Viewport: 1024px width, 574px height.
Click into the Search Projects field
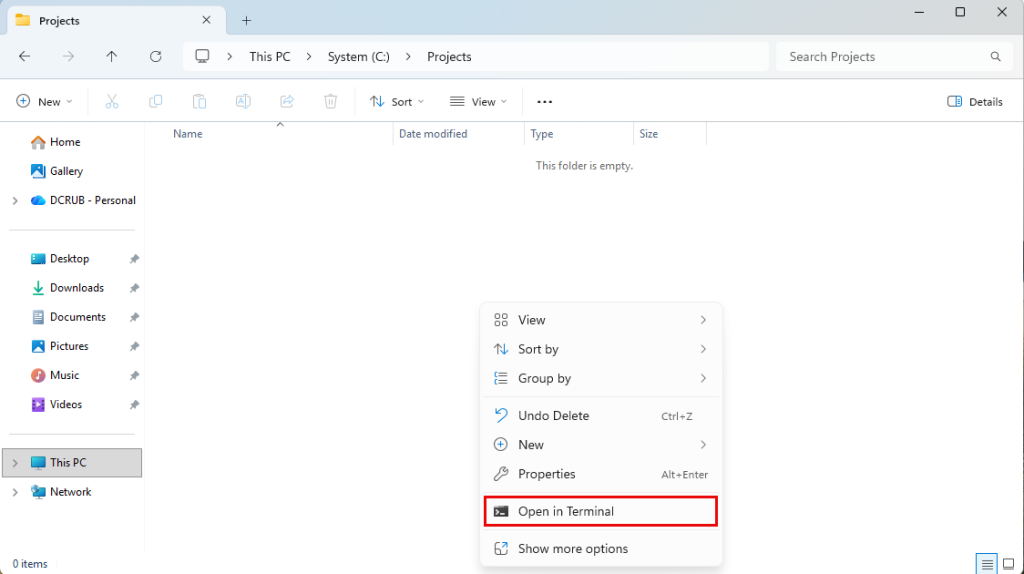tap(885, 57)
